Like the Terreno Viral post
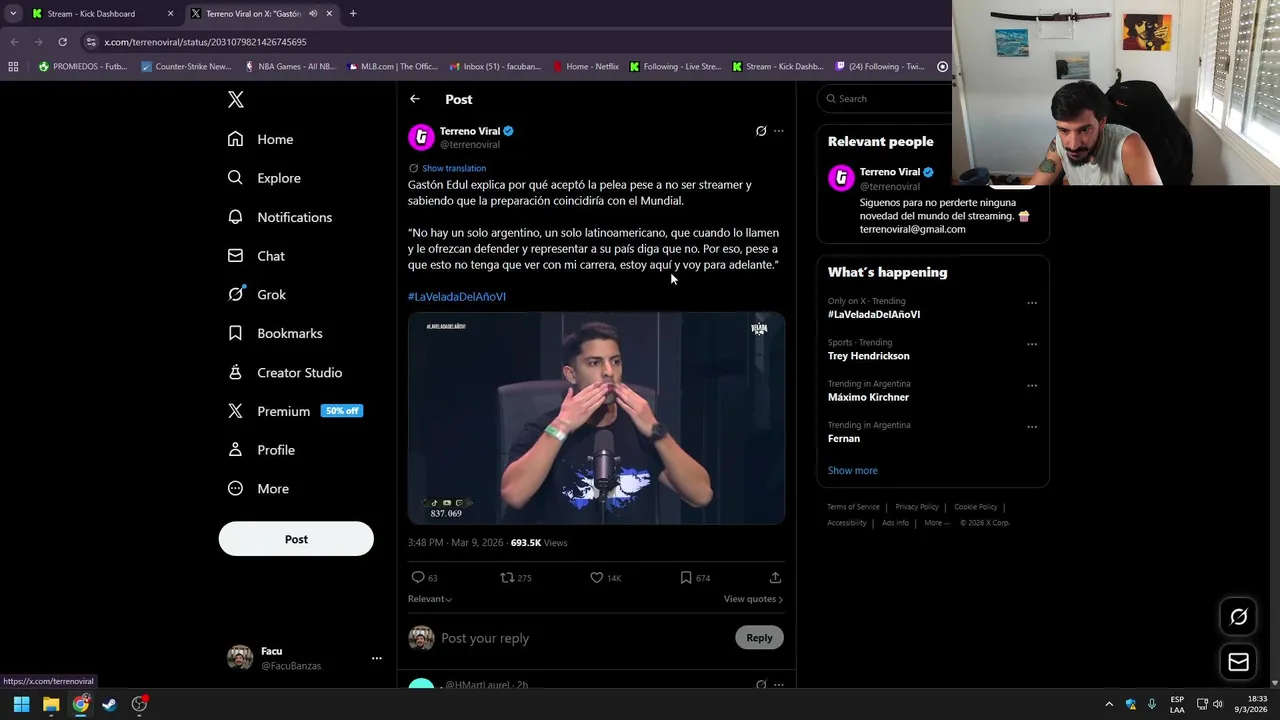 pyautogui.click(x=597, y=578)
